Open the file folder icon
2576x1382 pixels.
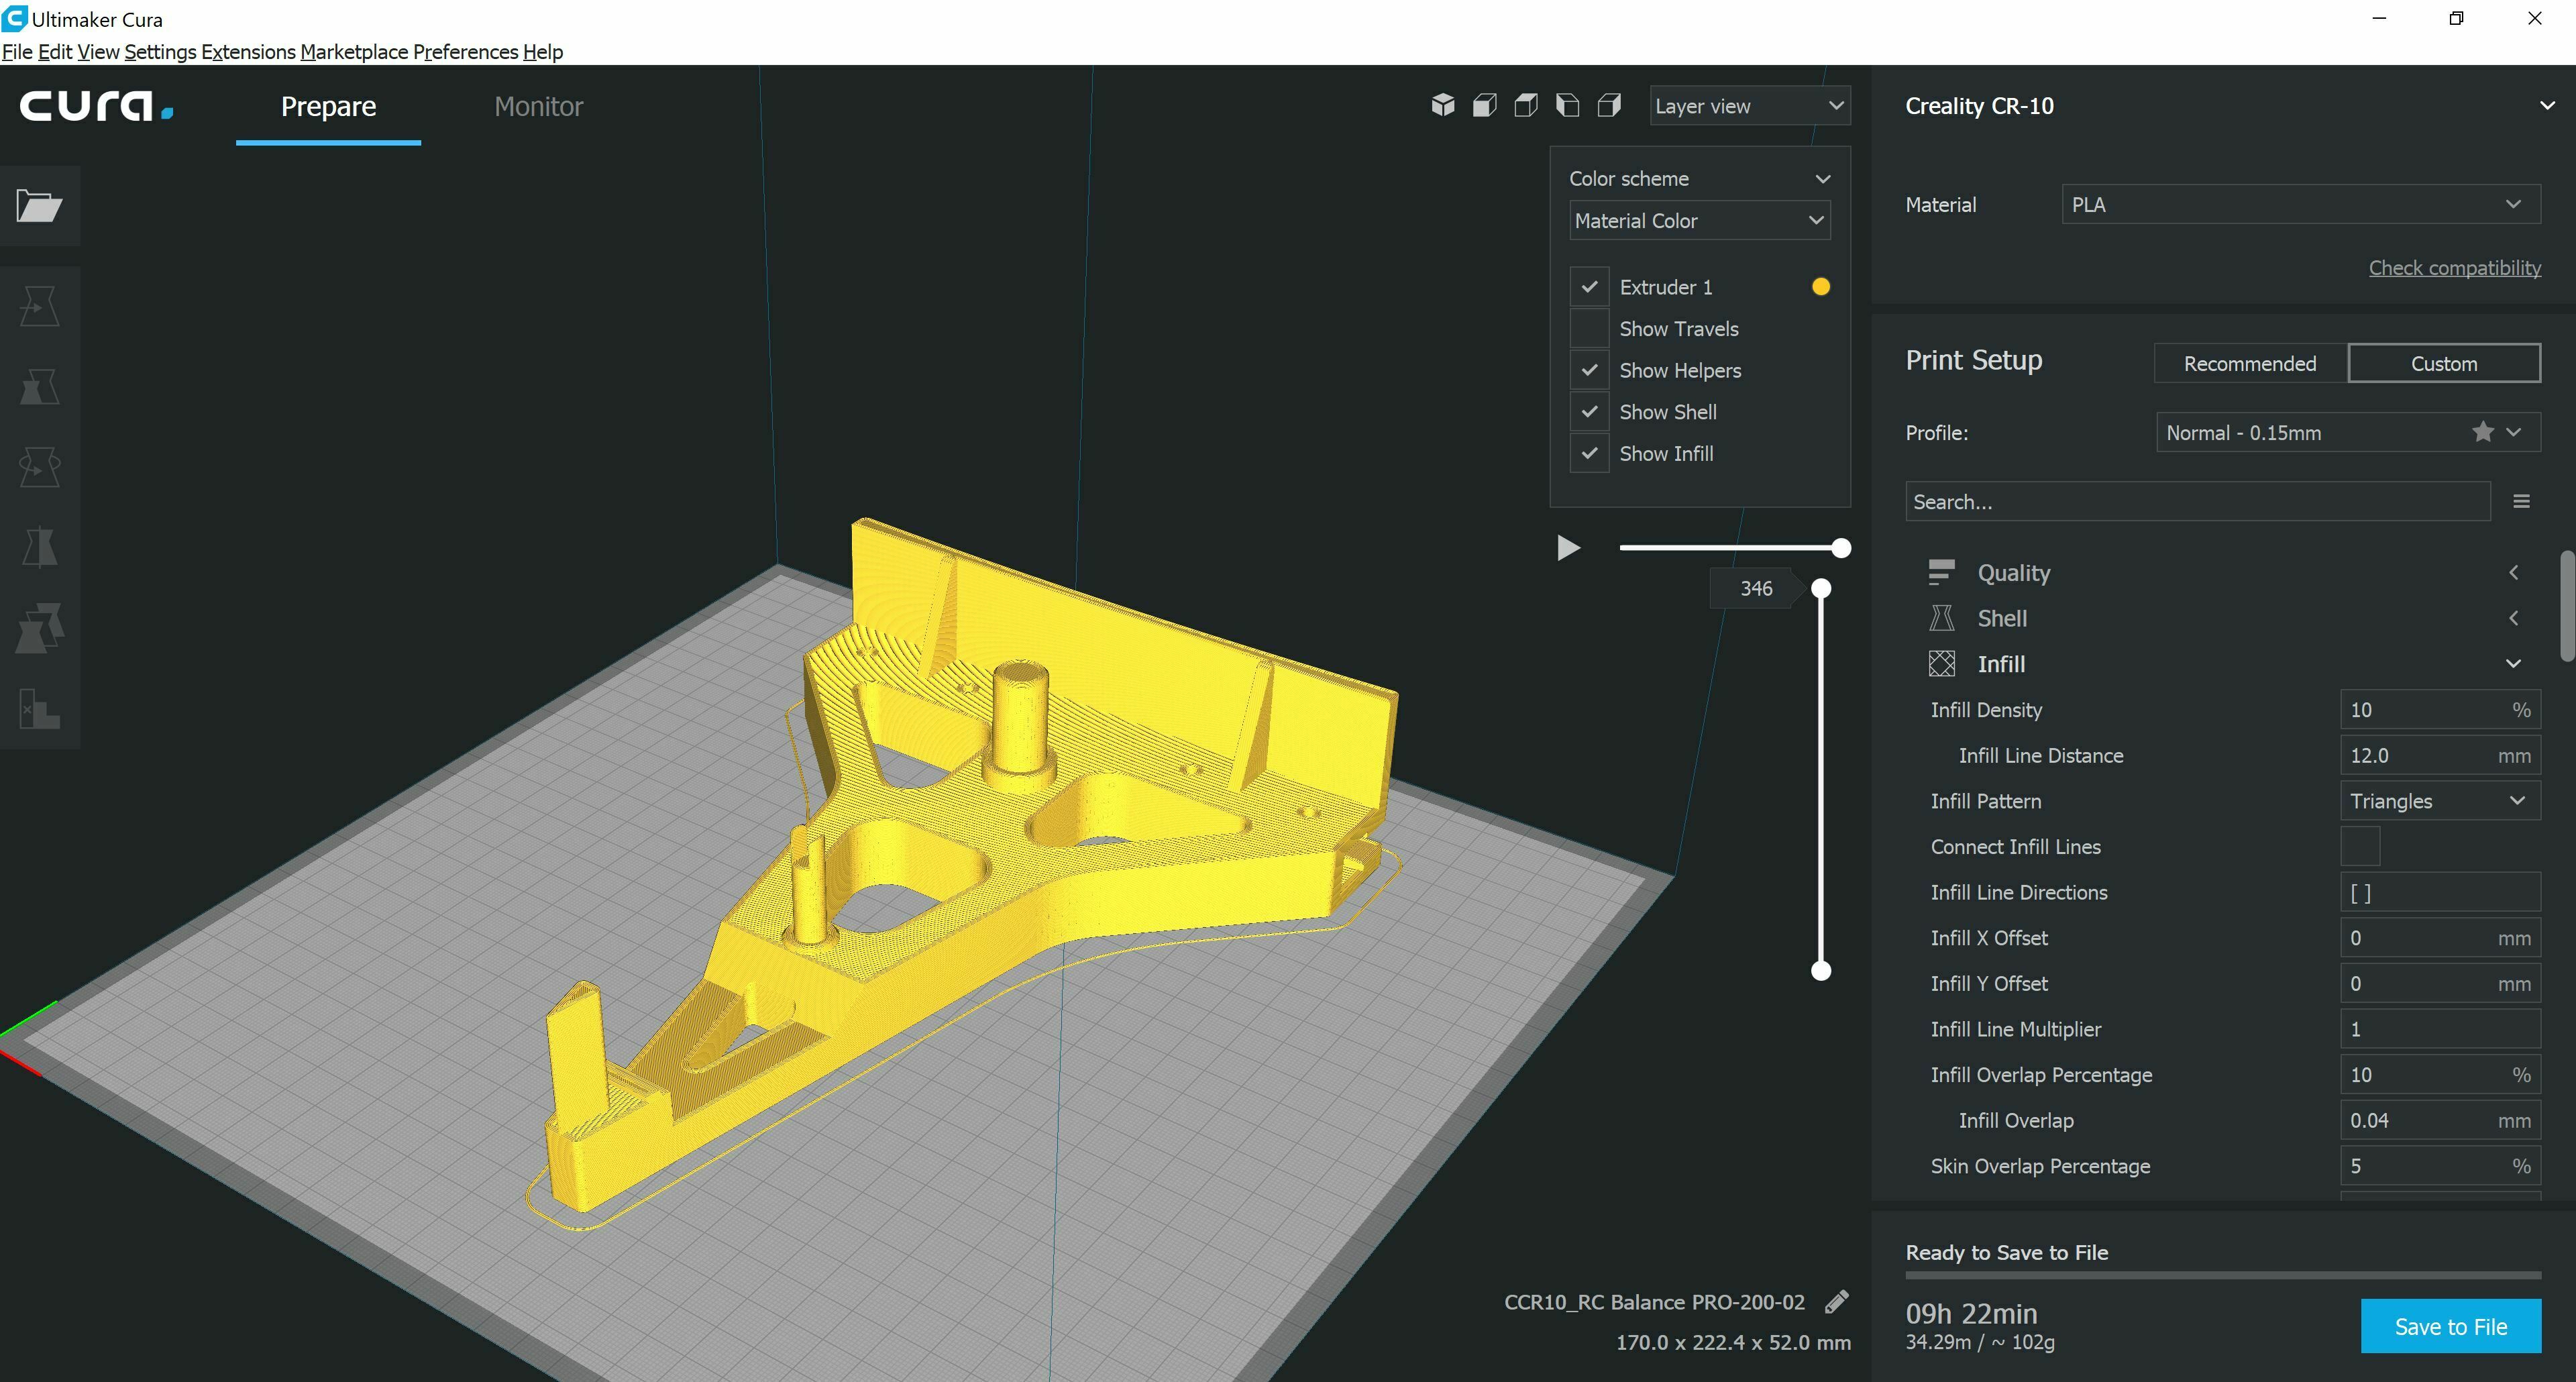tap(40, 206)
